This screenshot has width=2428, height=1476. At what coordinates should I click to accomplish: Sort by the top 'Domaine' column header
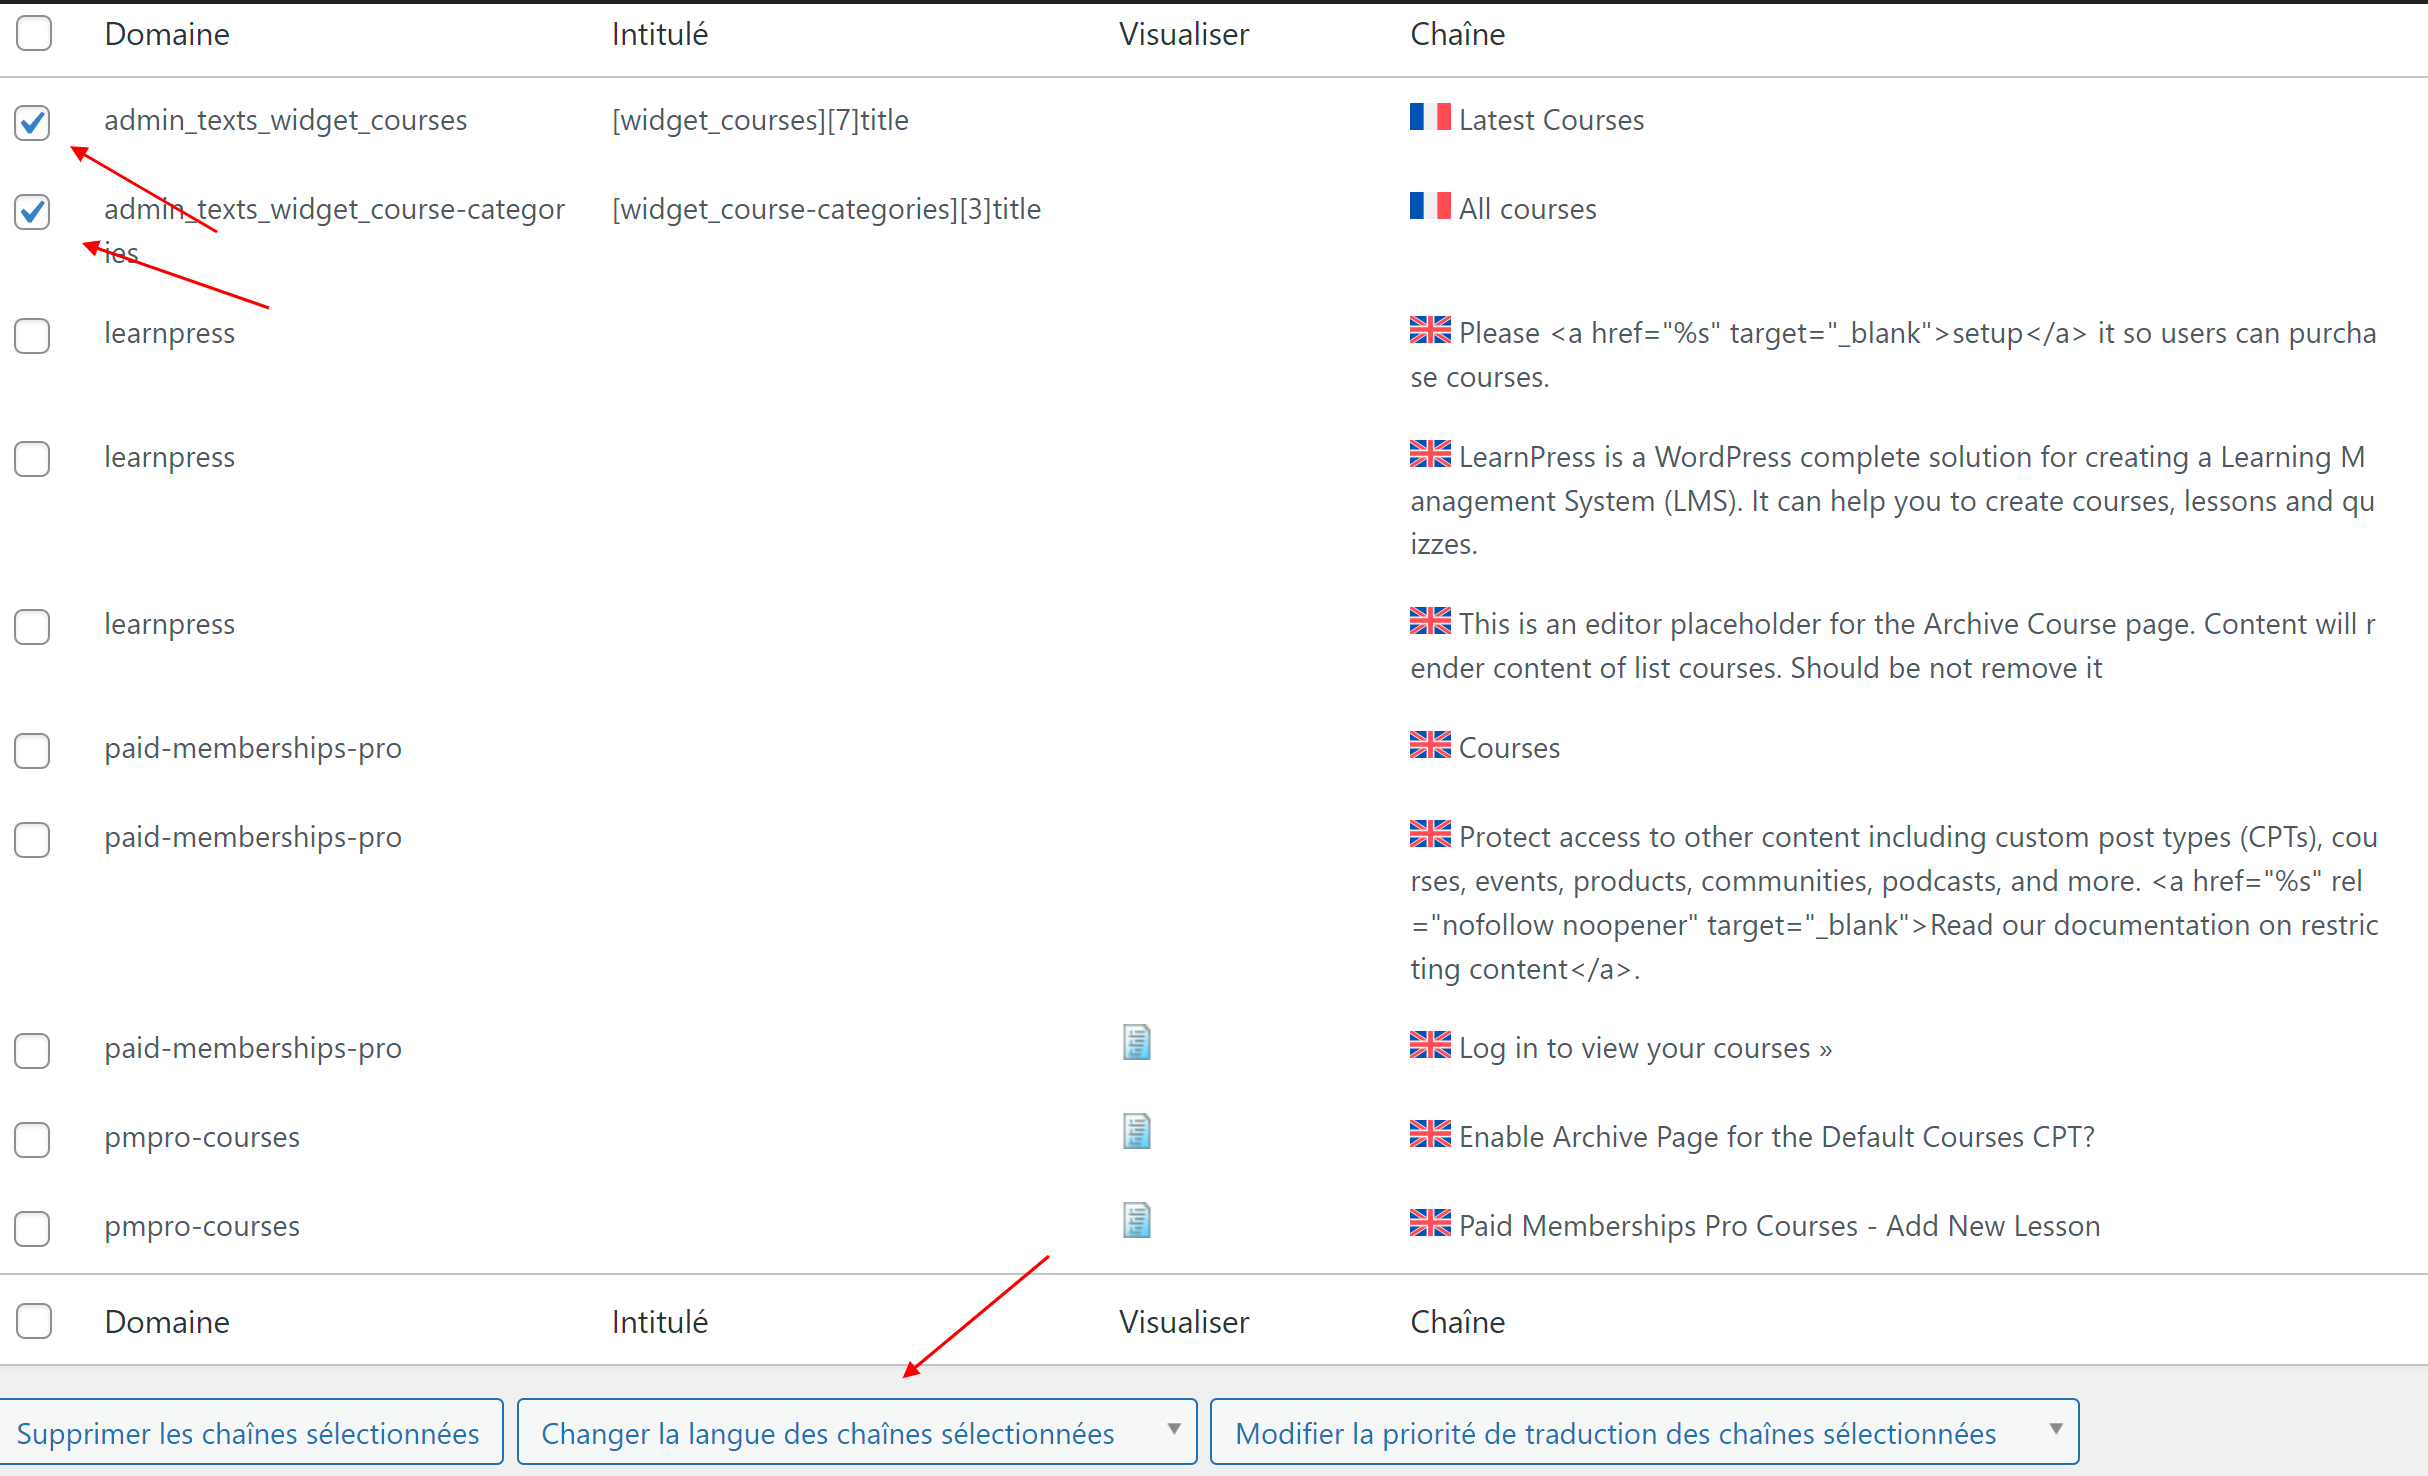pyautogui.click(x=167, y=34)
